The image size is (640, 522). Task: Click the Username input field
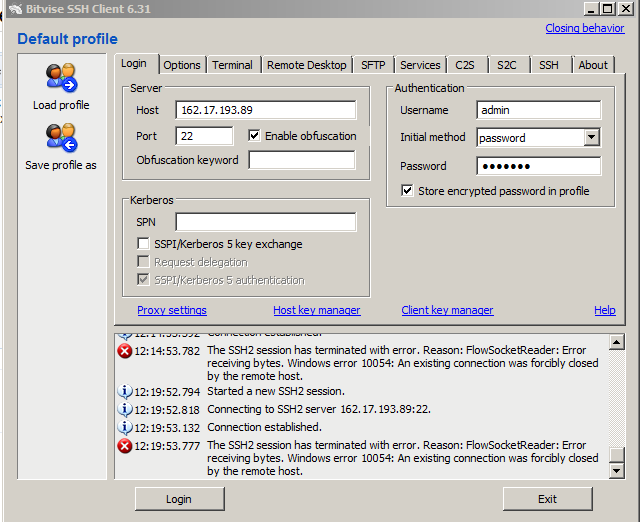538,110
